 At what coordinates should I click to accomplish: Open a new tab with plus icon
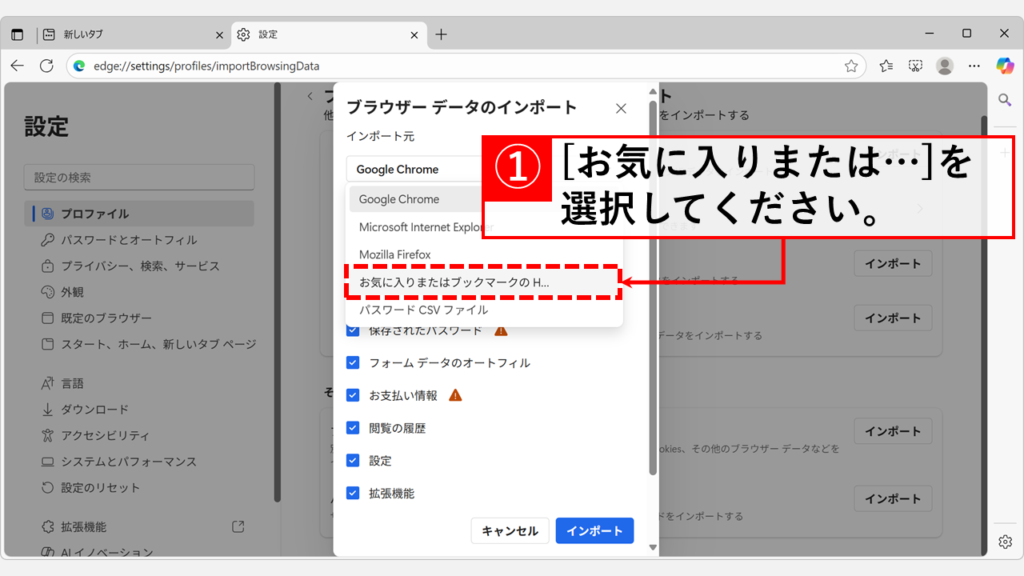441,35
